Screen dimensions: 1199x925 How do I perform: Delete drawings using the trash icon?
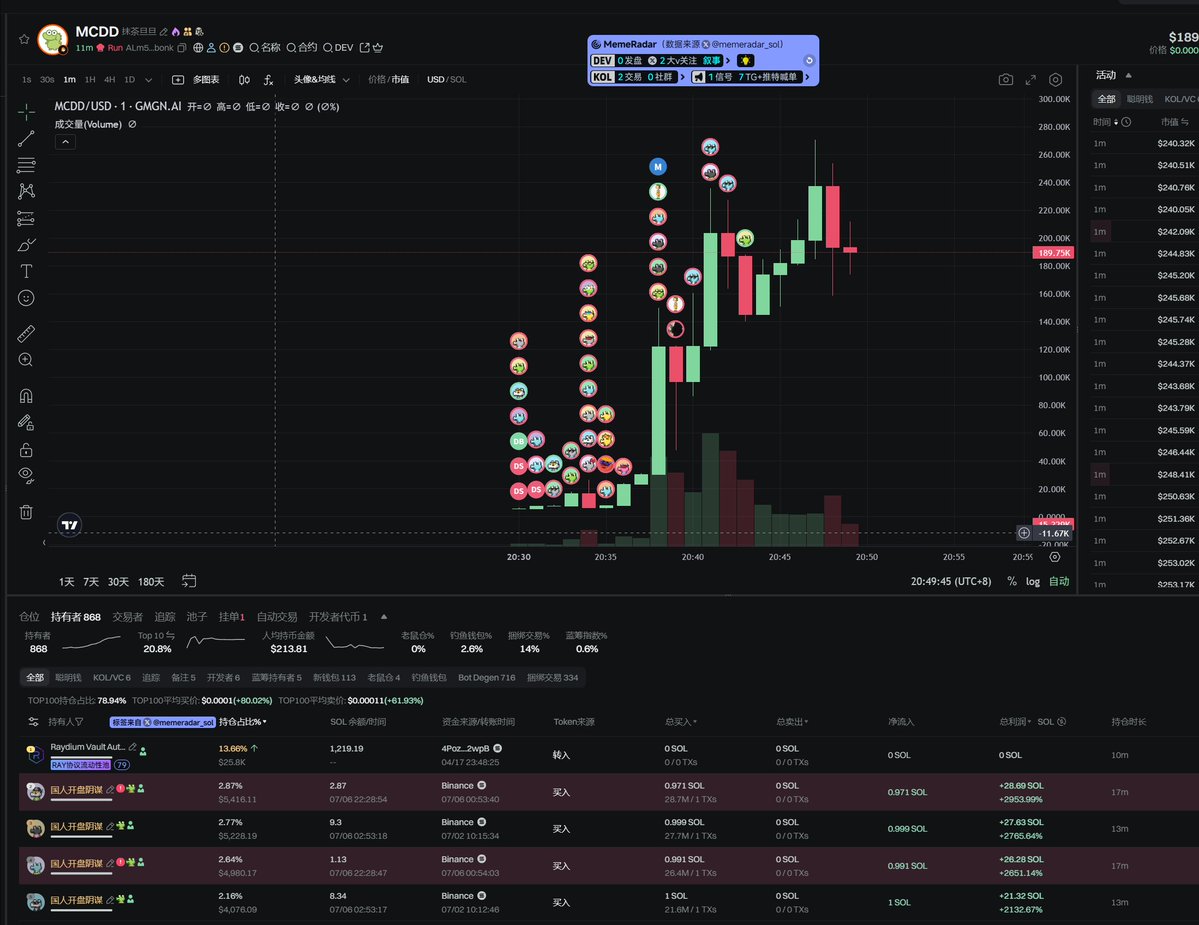(x=26, y=512)
